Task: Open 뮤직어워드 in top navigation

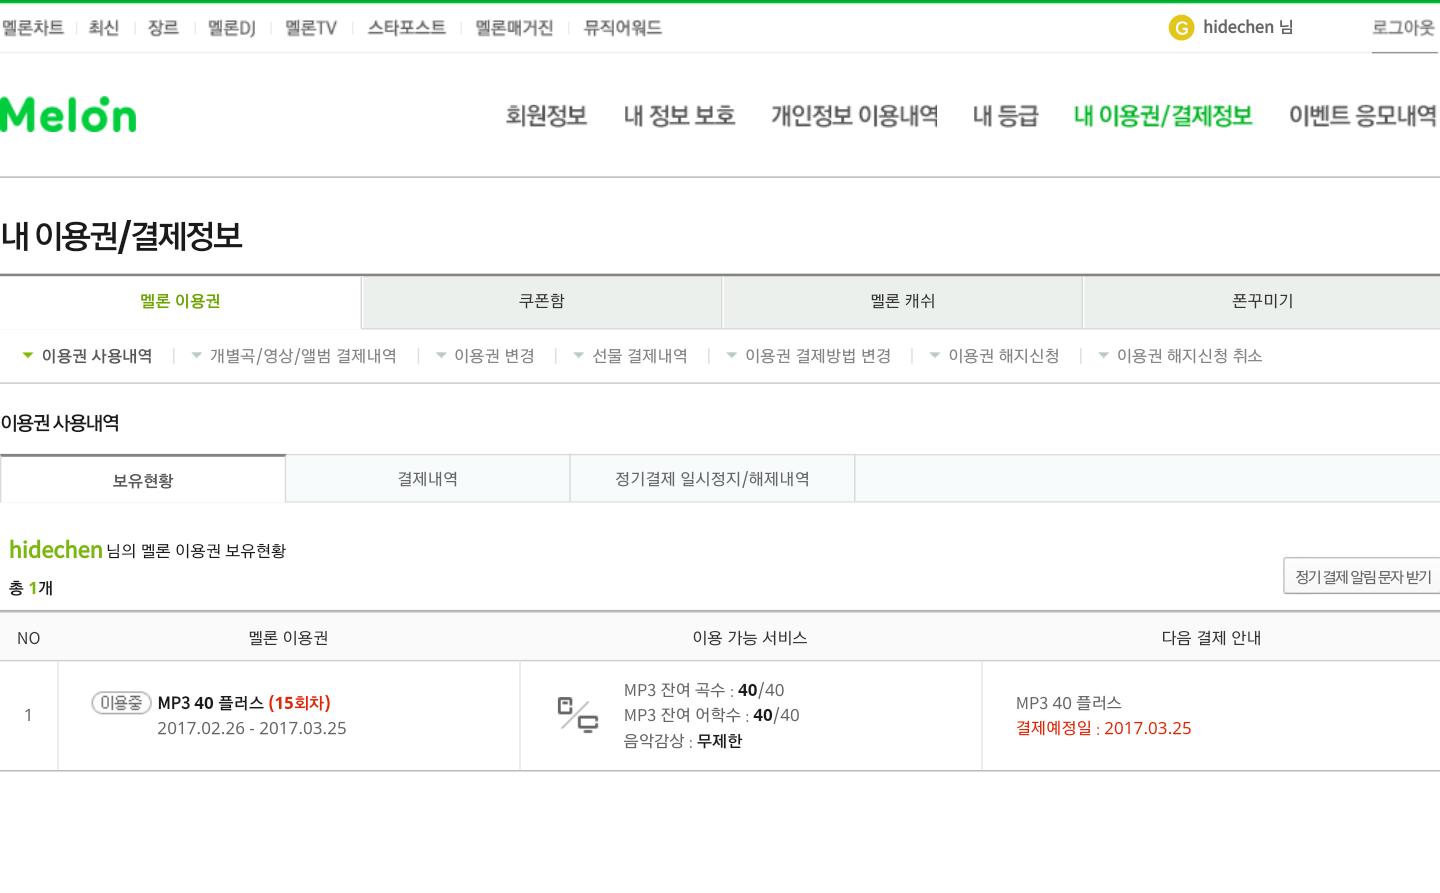Action: [623, 28]
